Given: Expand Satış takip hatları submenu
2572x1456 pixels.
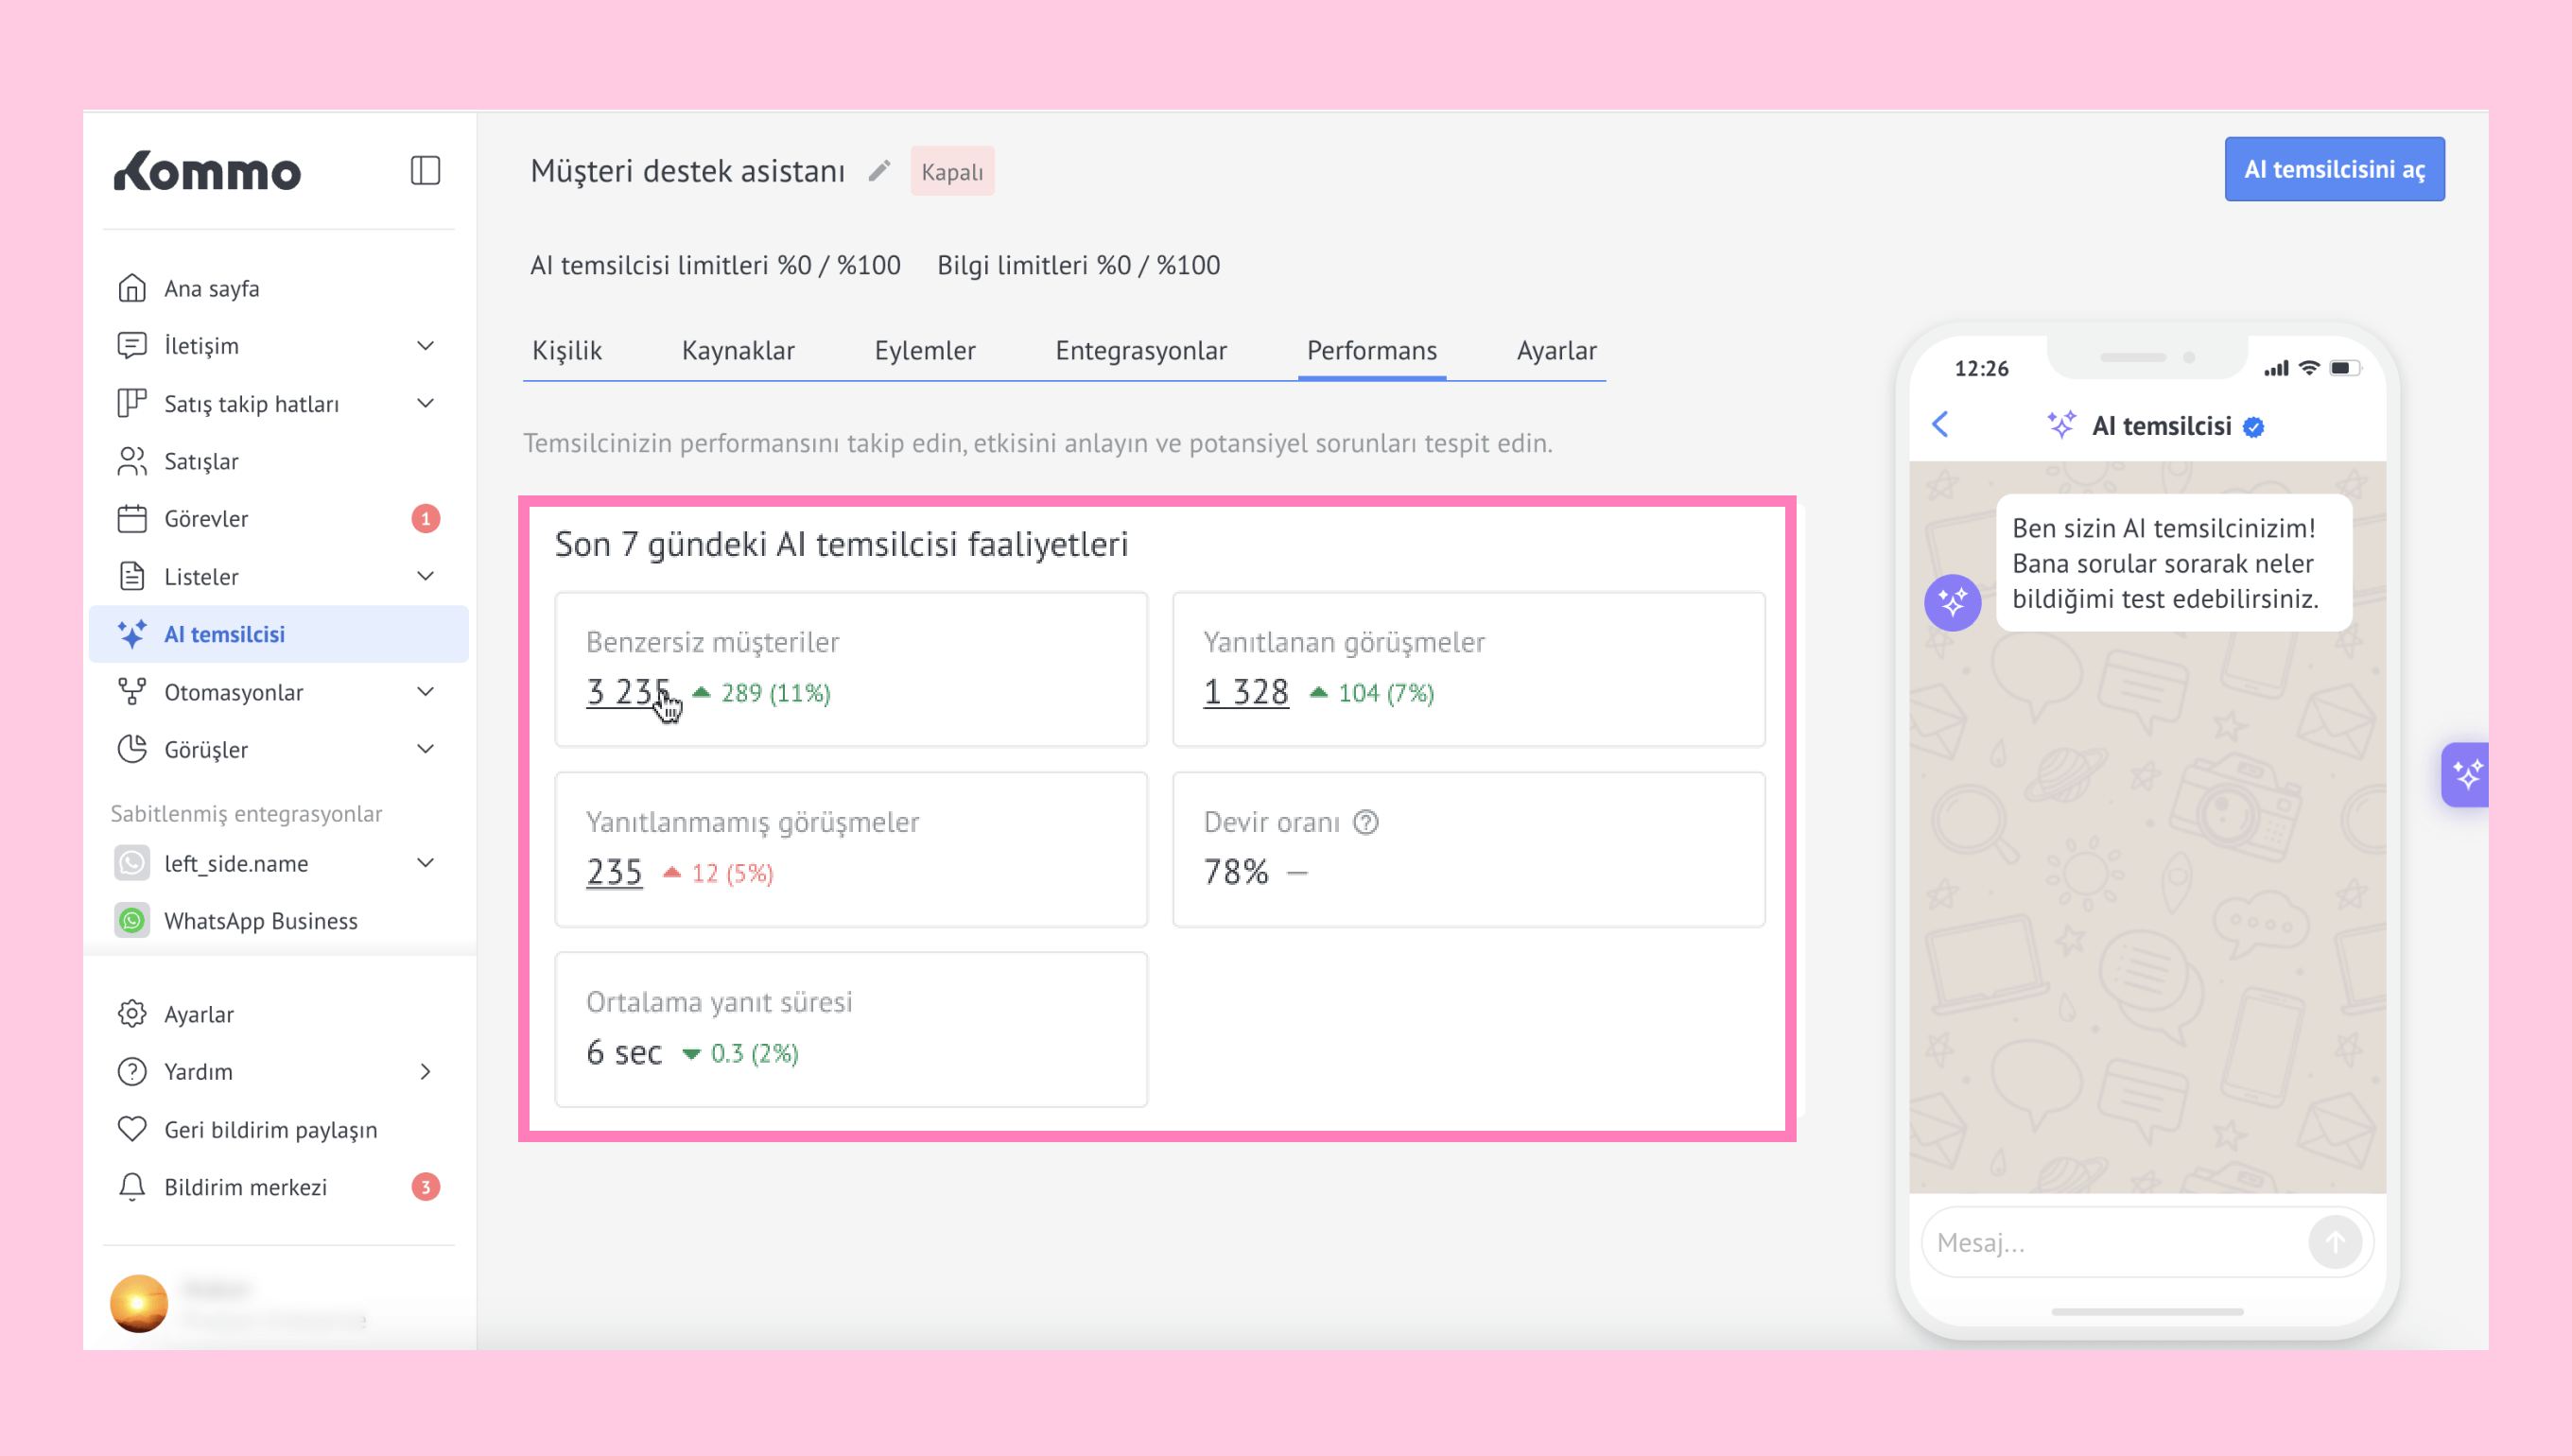Looking at the screenshot, I should point(425,403).
